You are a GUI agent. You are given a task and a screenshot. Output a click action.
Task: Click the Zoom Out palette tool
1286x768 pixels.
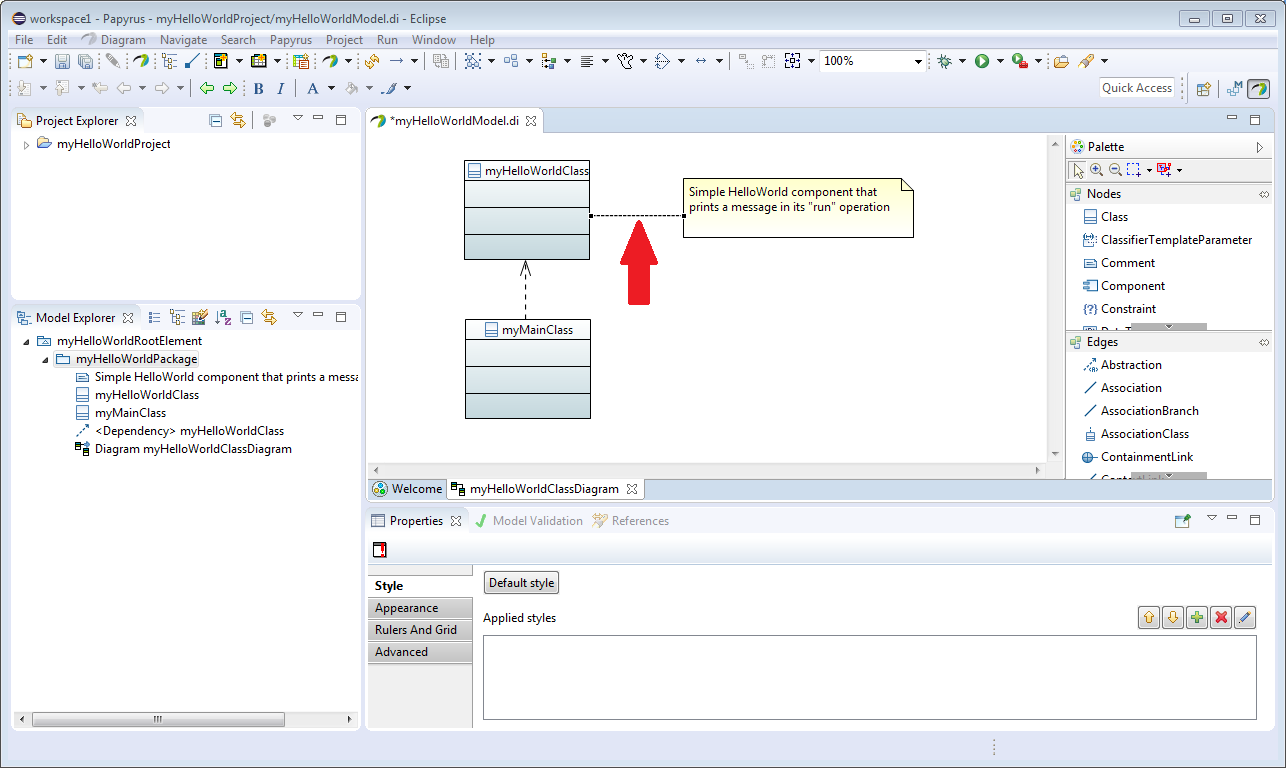coord(1114,170)
